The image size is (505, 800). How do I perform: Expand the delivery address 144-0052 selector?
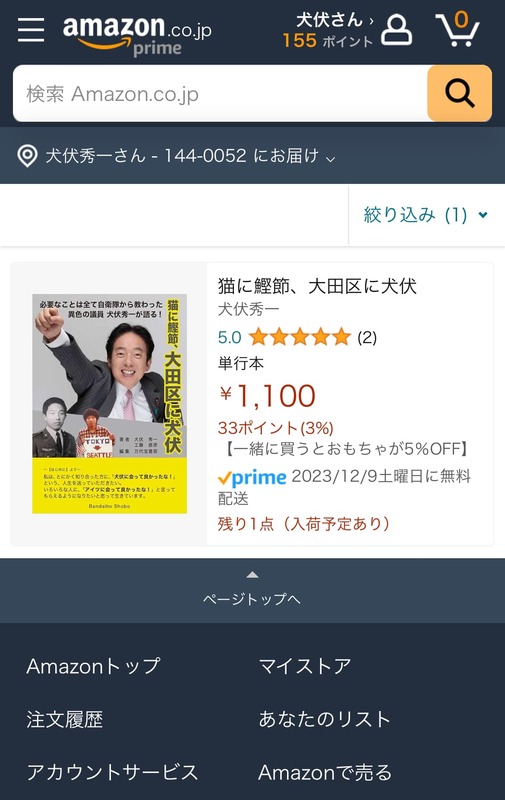(190, 156)
